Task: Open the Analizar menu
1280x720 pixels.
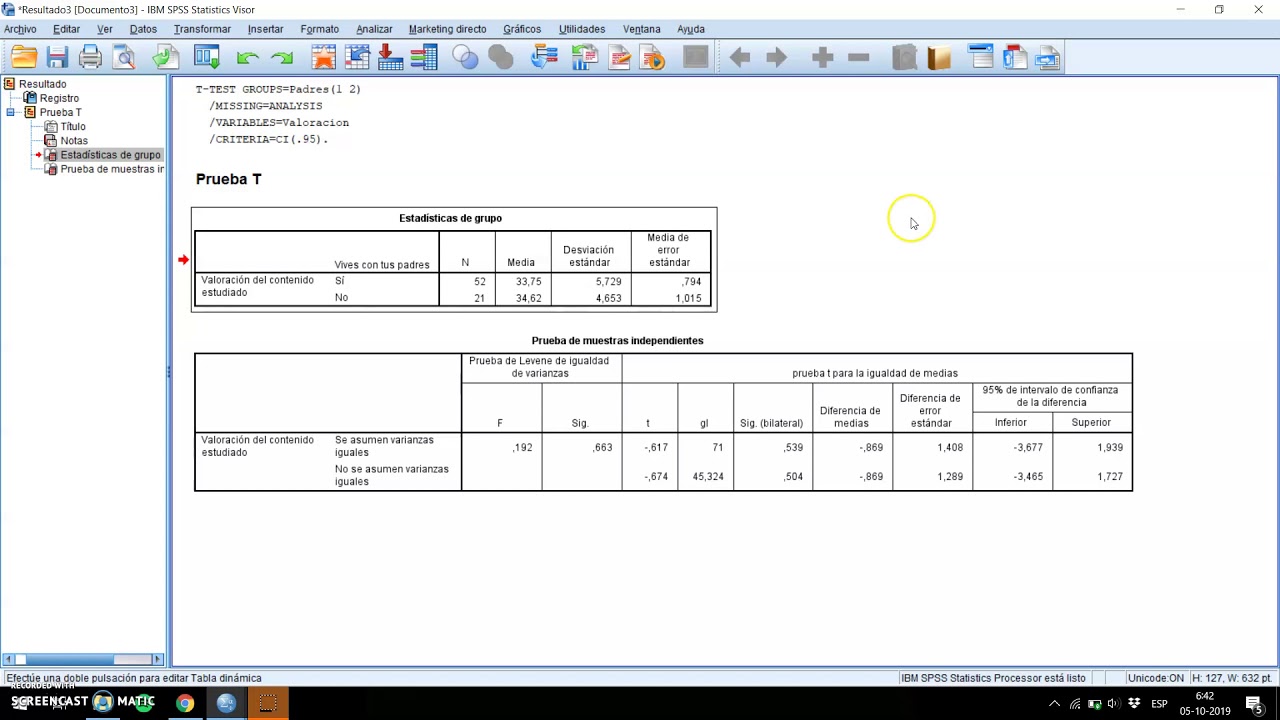Action: [x=374, y=29]
